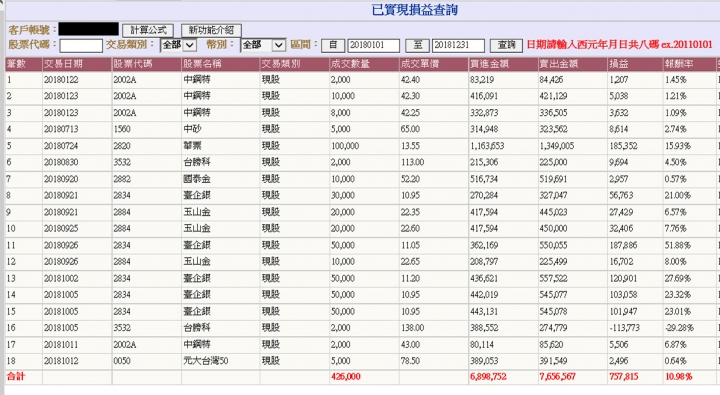
Task: Click return rate 21.00%
Action: tap(678, 196)
